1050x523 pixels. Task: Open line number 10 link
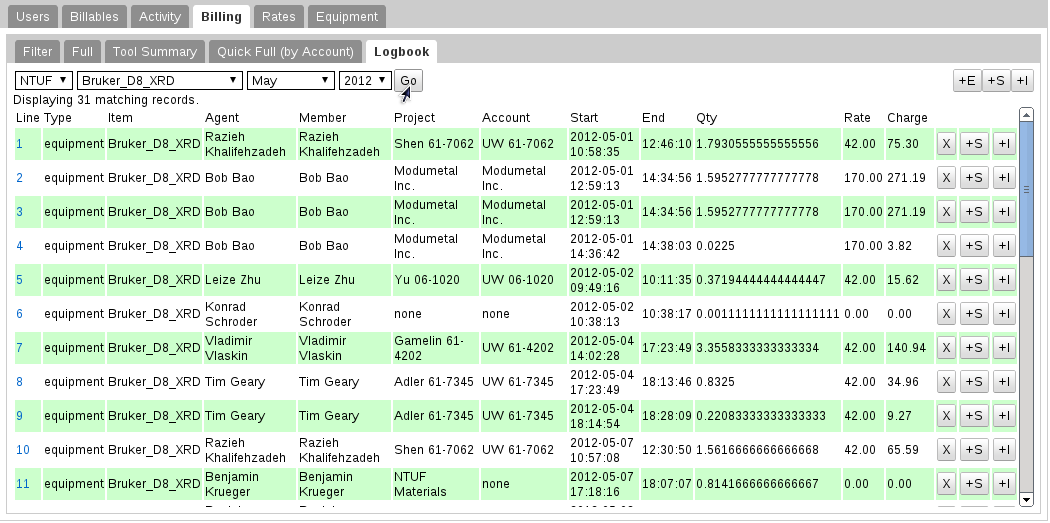(23, 449)
